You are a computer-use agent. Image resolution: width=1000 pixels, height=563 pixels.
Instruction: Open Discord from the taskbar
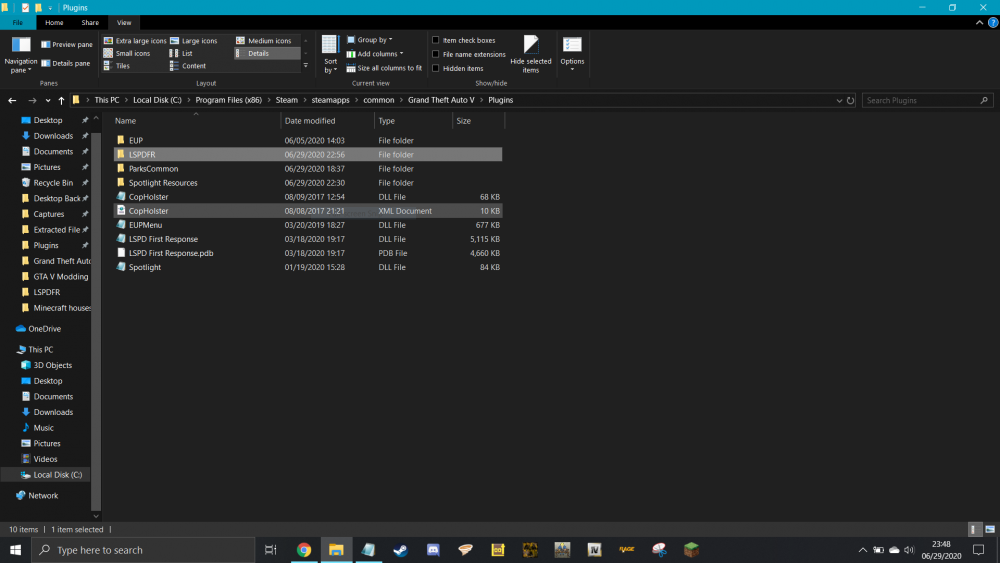[433, 550]
